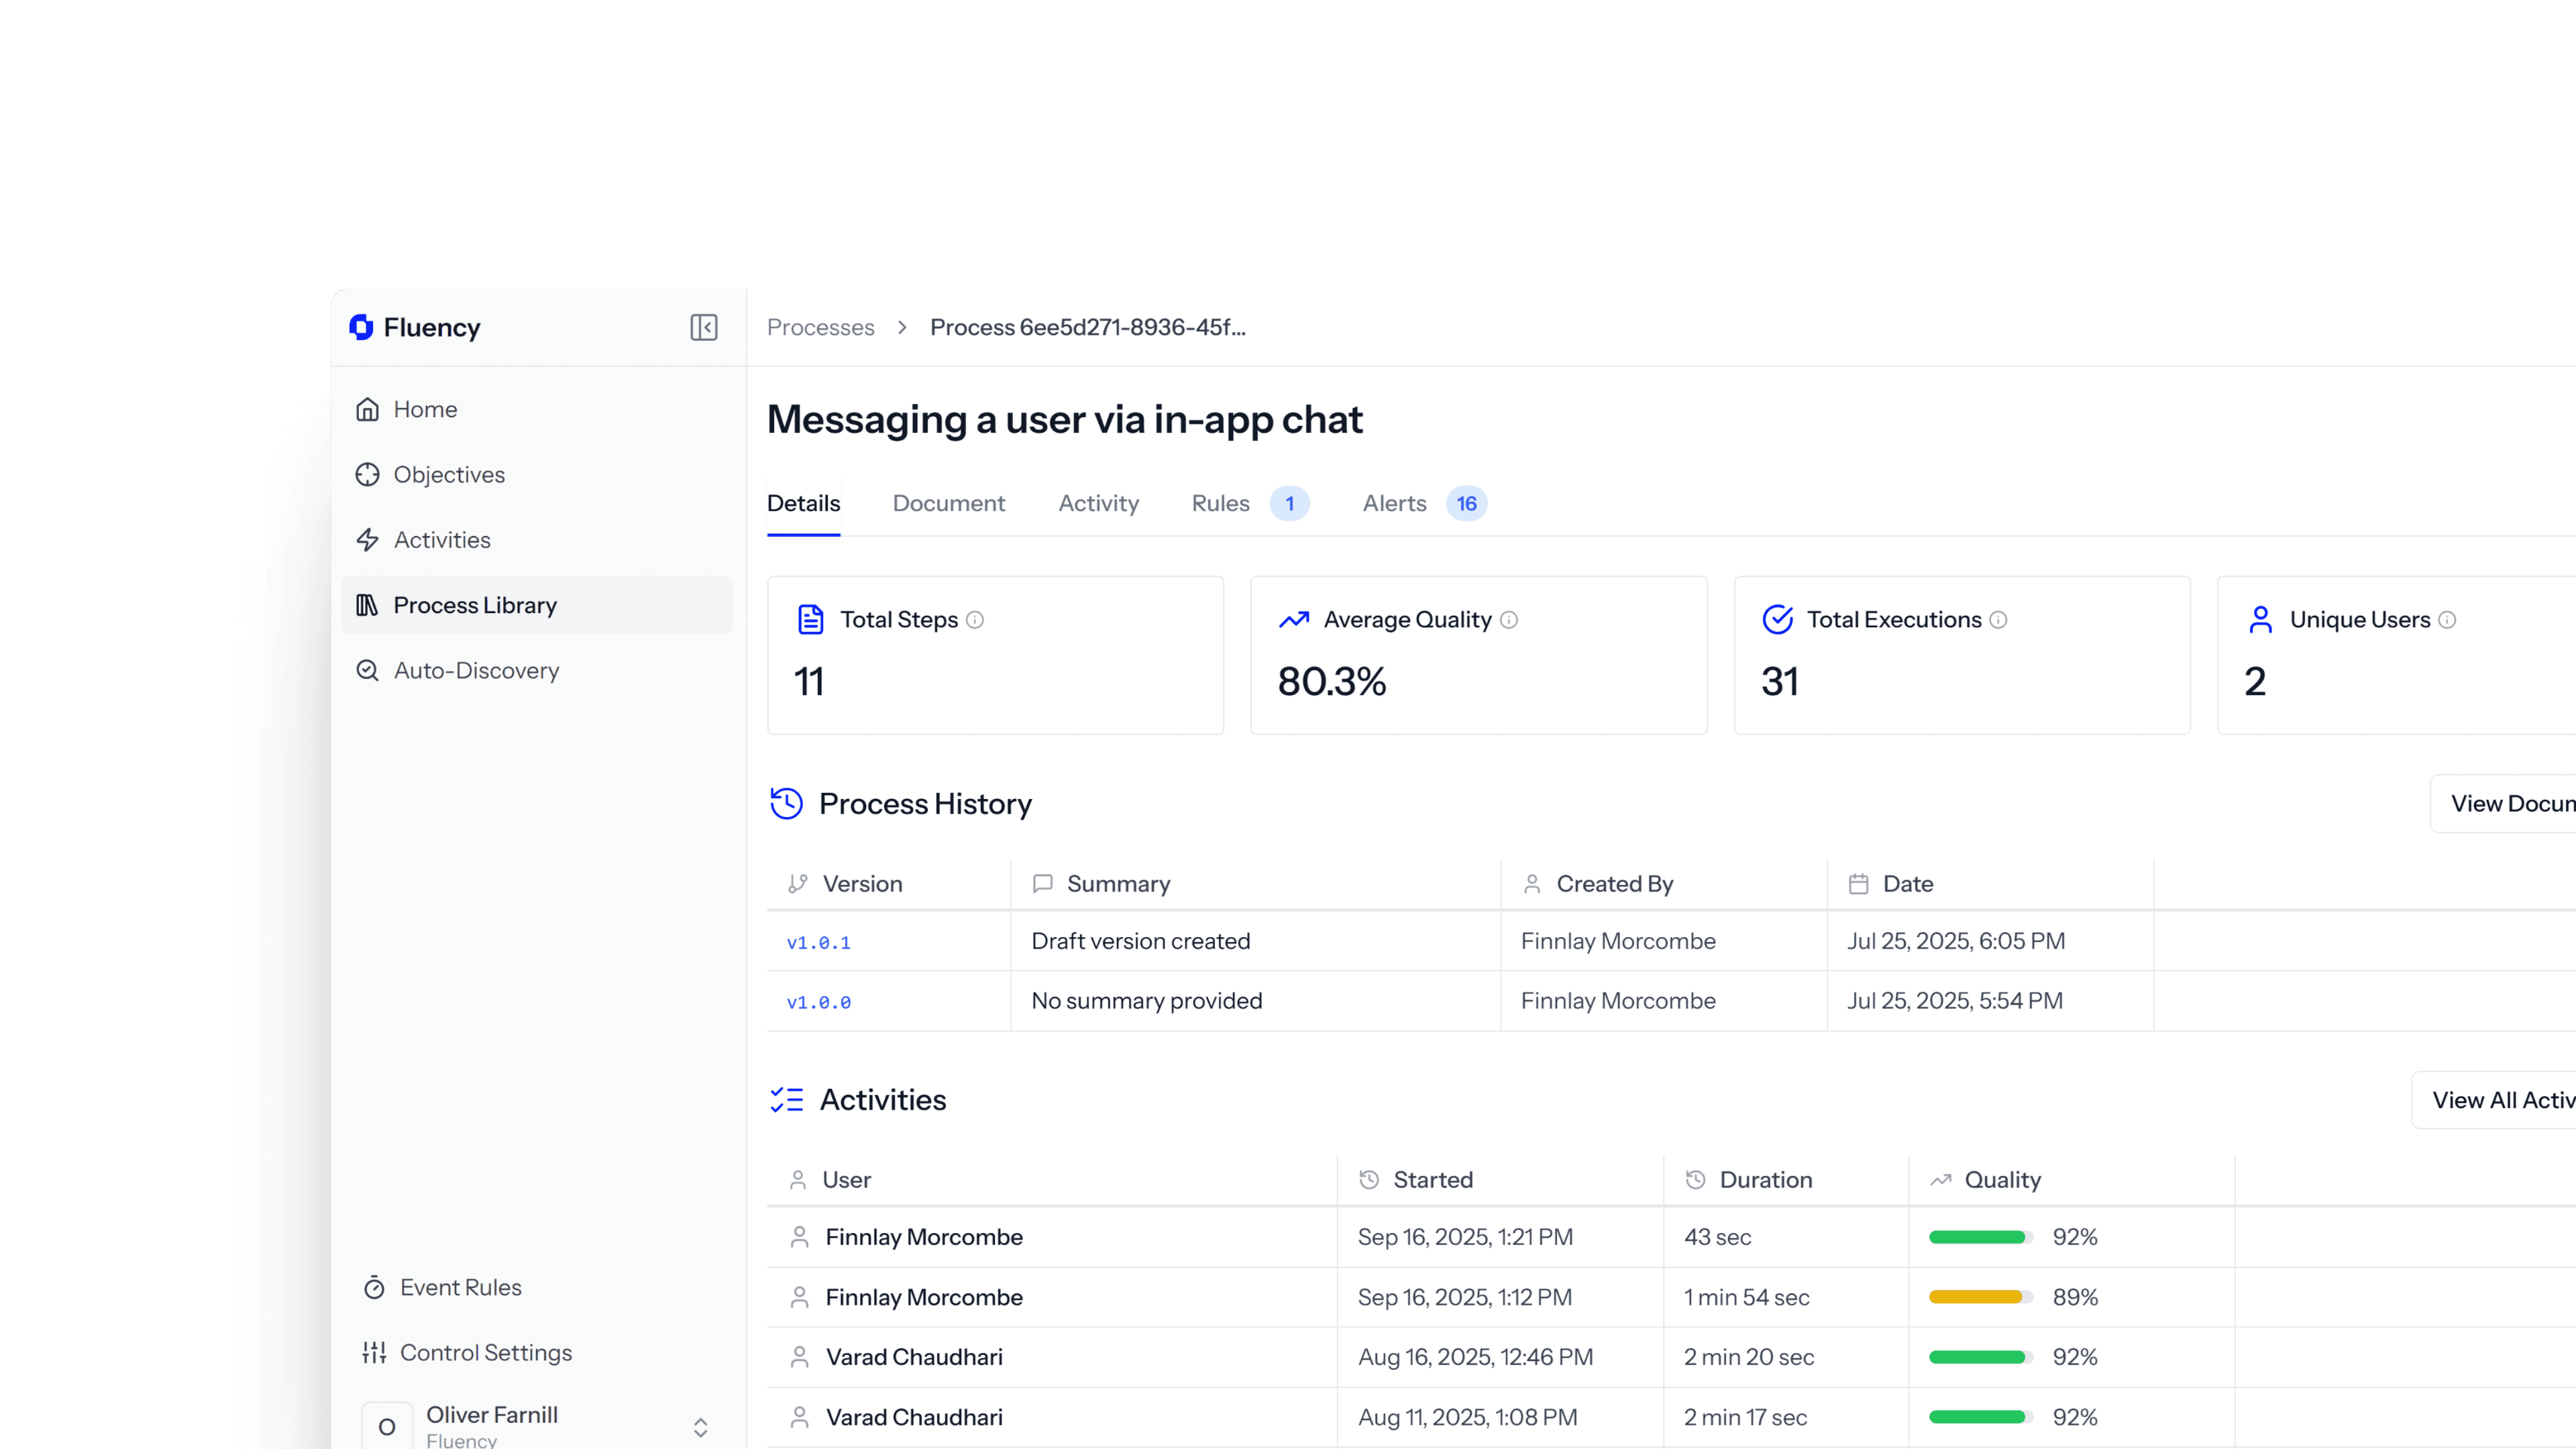The width and height of the screenshot is (2576, 1449).
Task: Click info icon next to Average Quality
Action: point(1509,620)
